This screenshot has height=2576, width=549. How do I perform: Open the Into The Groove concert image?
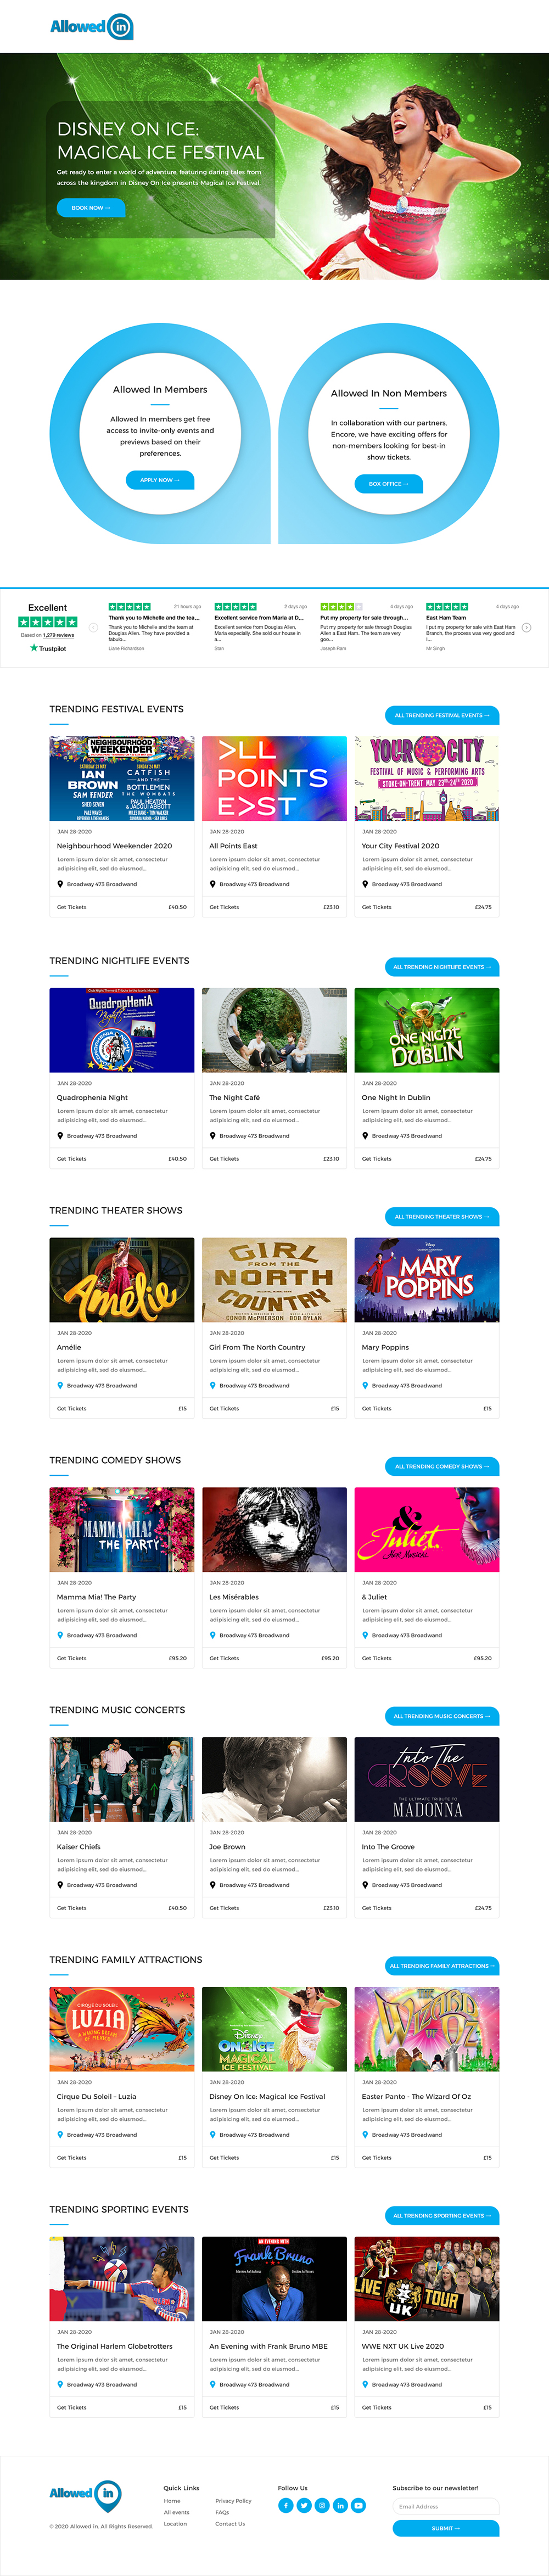[427, 1779]
